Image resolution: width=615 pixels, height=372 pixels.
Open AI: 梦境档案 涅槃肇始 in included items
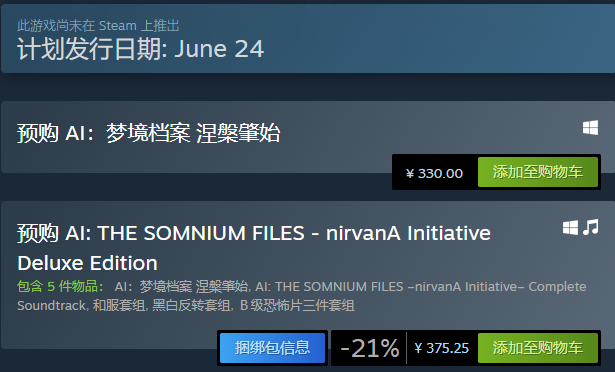pyautogui.click(x=181, y=286)
